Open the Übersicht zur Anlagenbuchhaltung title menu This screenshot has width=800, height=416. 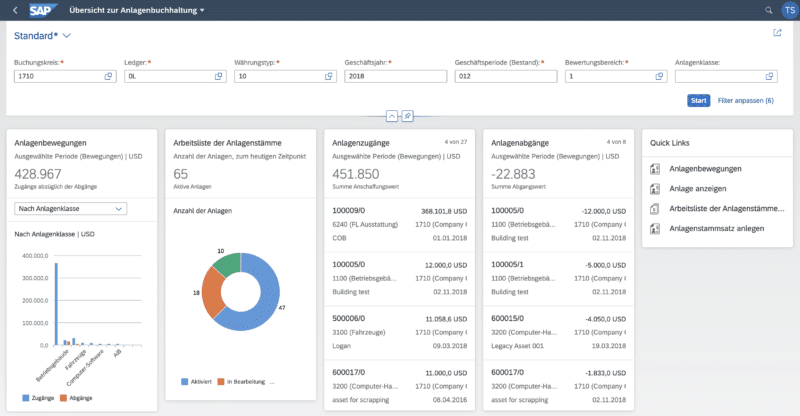click(137, 10)
